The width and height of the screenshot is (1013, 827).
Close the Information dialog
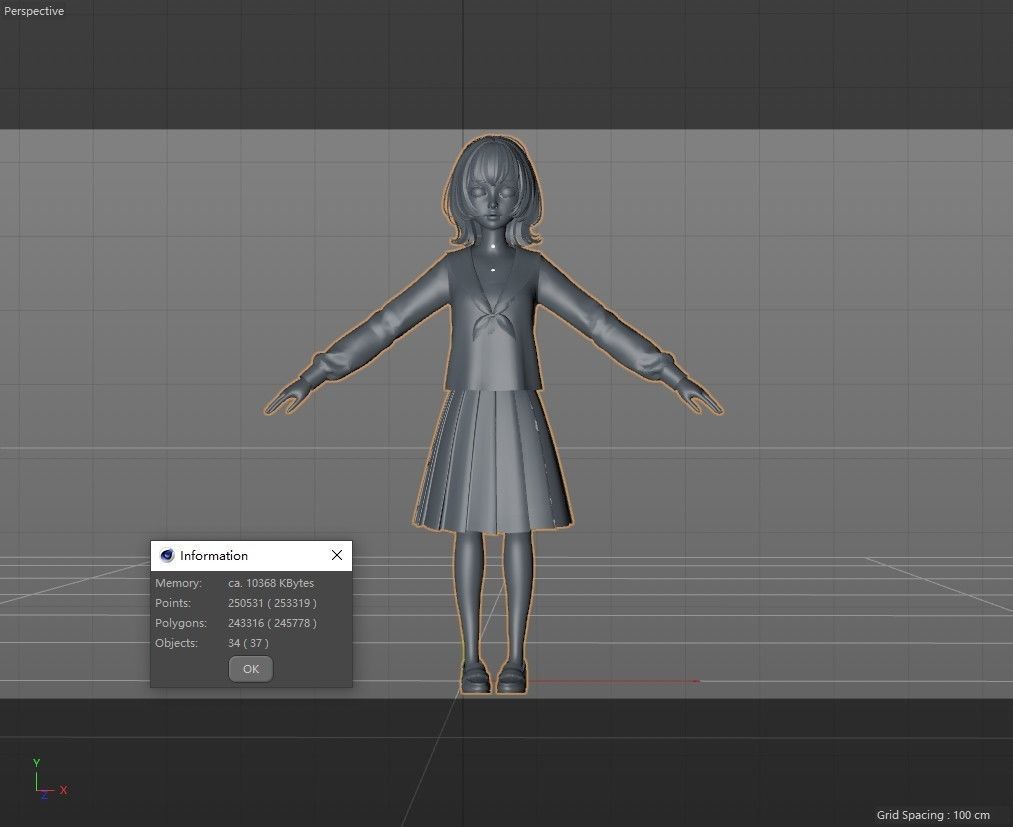tap(337, 555)
